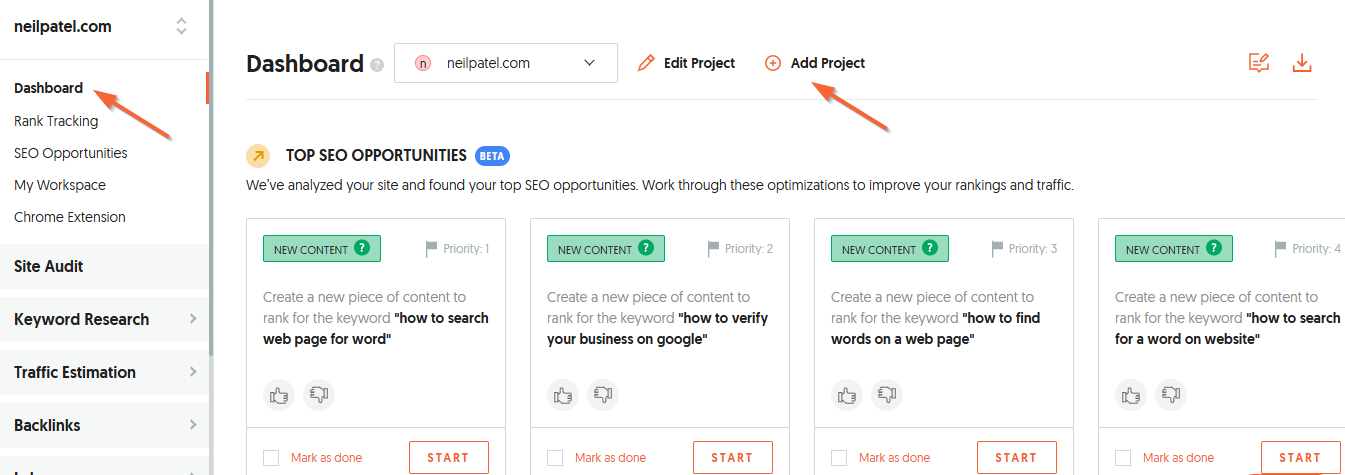Click thumbs up on Priority 3 card
This screenshot has height=475, width=1345.
tap(847, 395)
